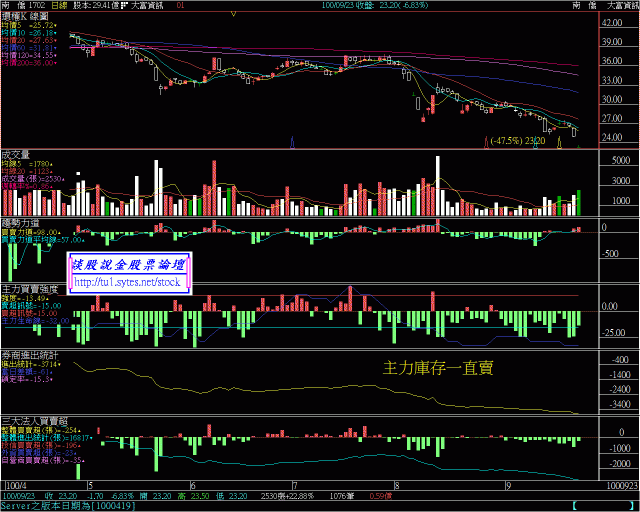Screen dimensions: 640x512
Task: Expand the 進出統計 -3714 value arrow
Action: coord(59,364)
